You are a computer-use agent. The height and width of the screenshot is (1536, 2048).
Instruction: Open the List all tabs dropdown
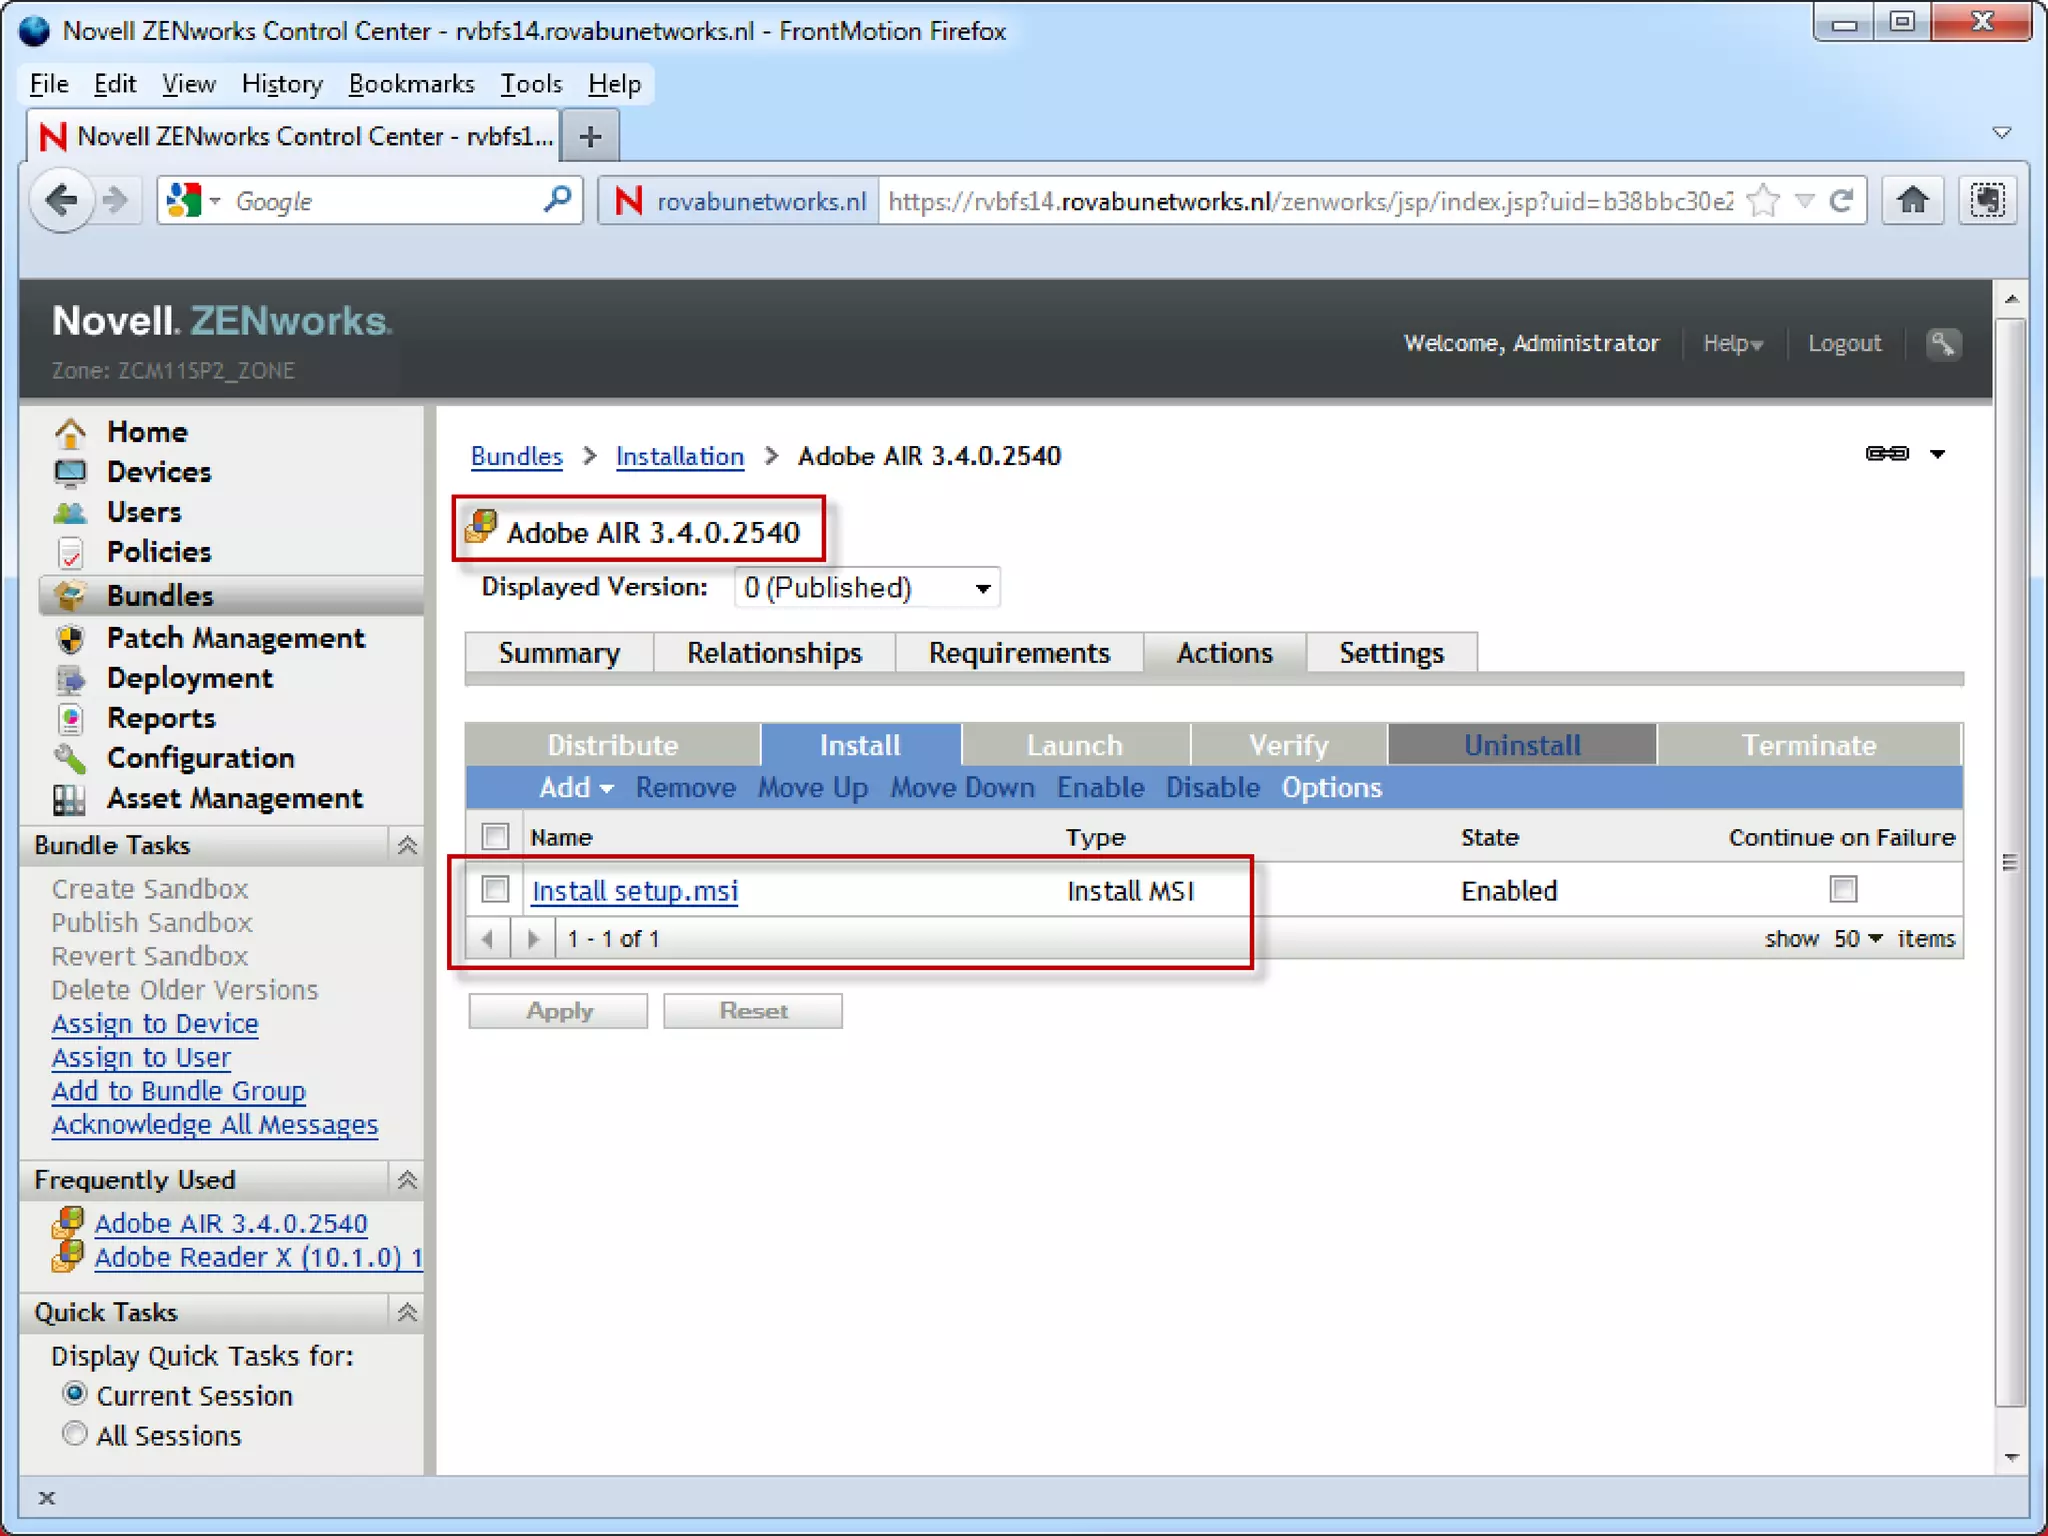[x=2001, y=133]
